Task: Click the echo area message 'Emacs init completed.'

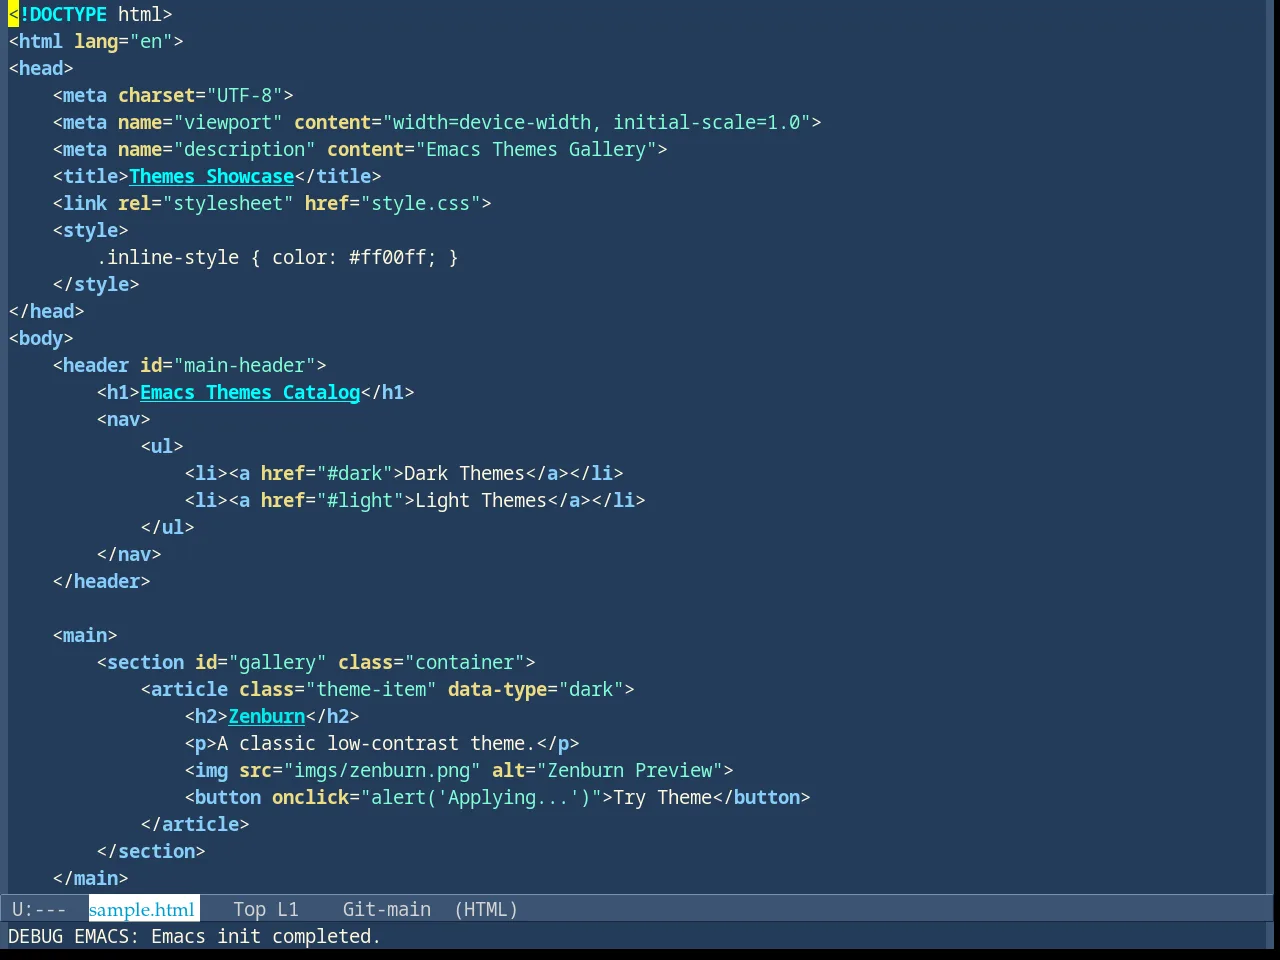Action: click(266, 936)
